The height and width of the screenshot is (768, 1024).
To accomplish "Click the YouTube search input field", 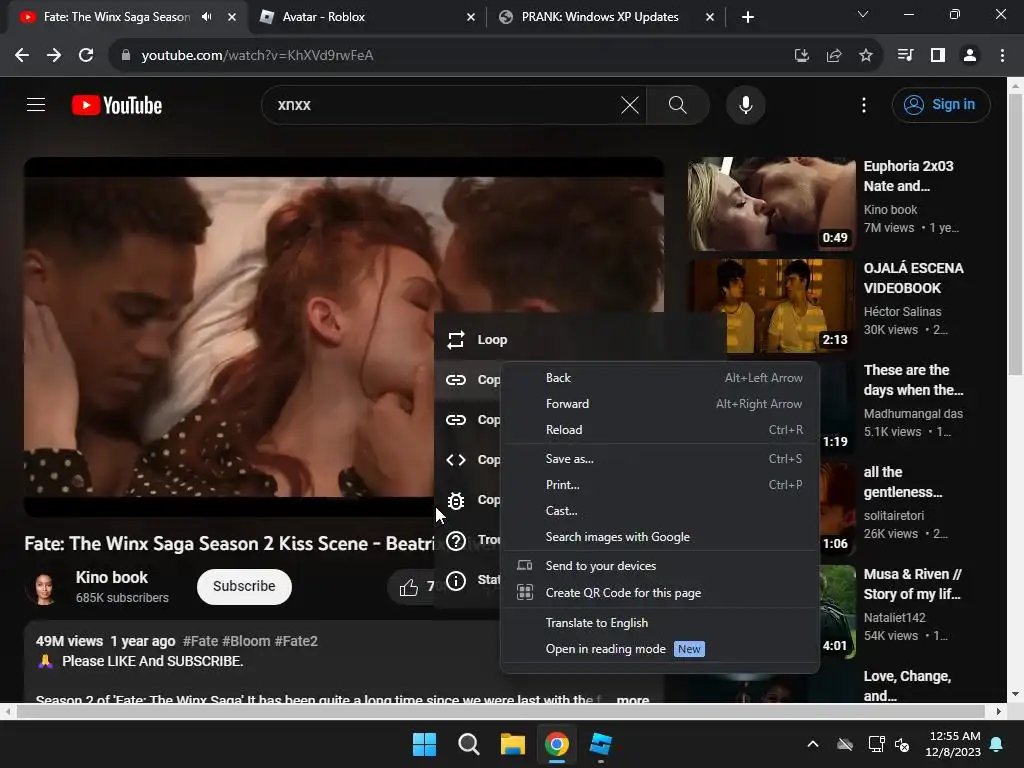I will (444, 104).
